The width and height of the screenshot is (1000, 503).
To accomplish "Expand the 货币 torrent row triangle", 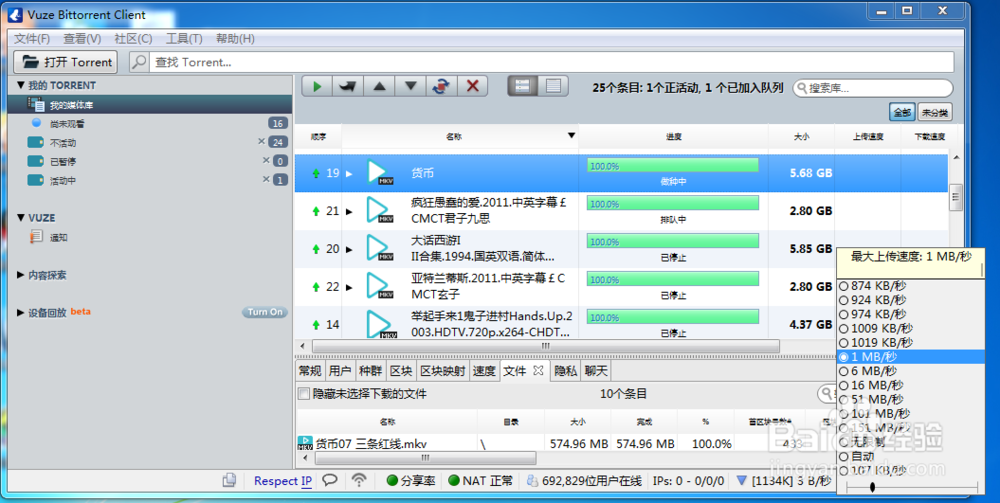I will 349,173.
